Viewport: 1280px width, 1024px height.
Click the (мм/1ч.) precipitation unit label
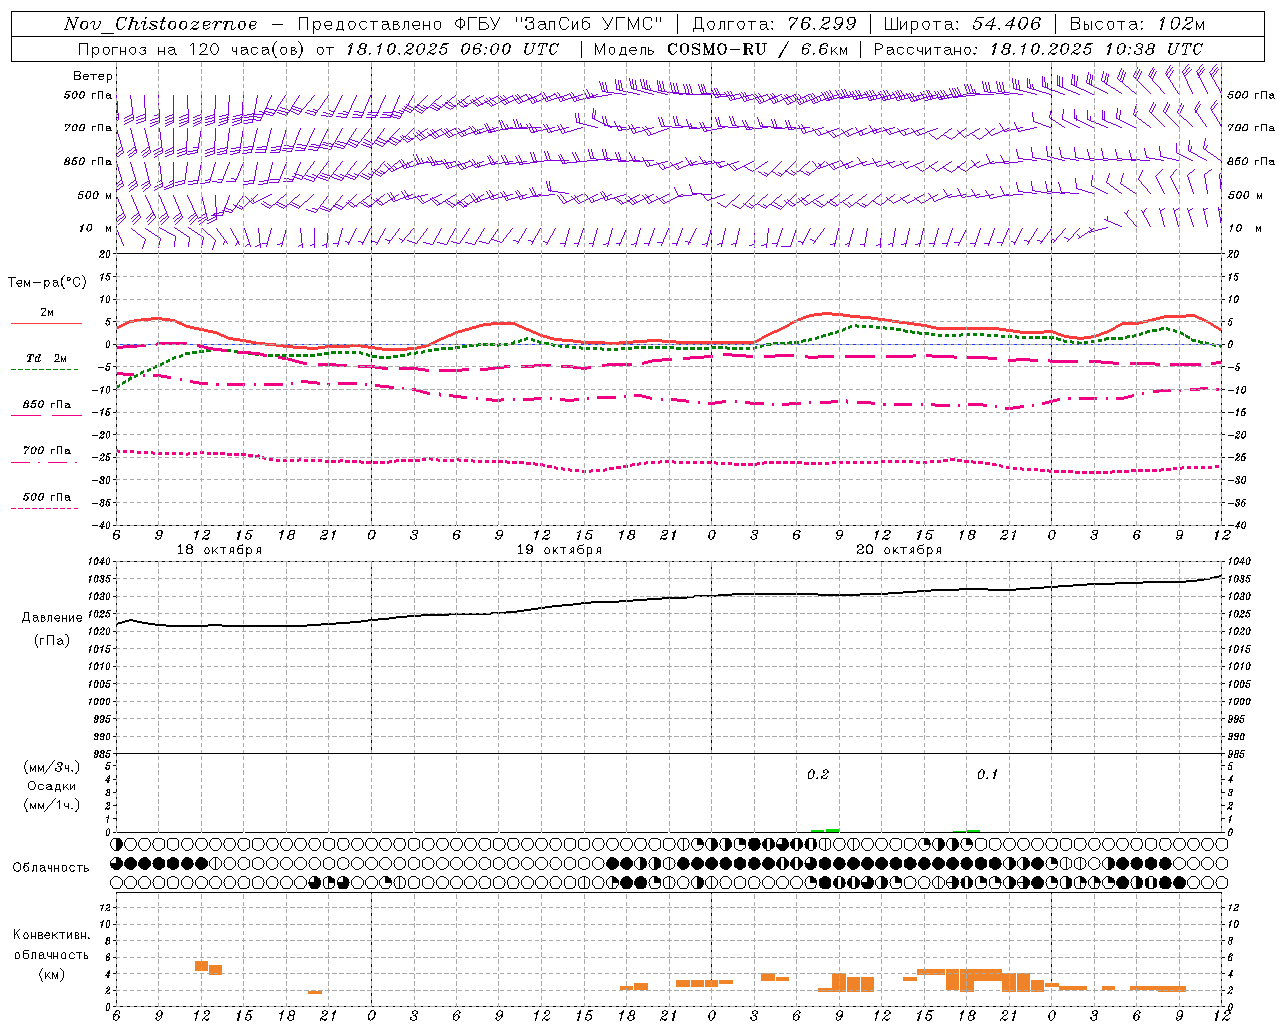pos(52,805)
